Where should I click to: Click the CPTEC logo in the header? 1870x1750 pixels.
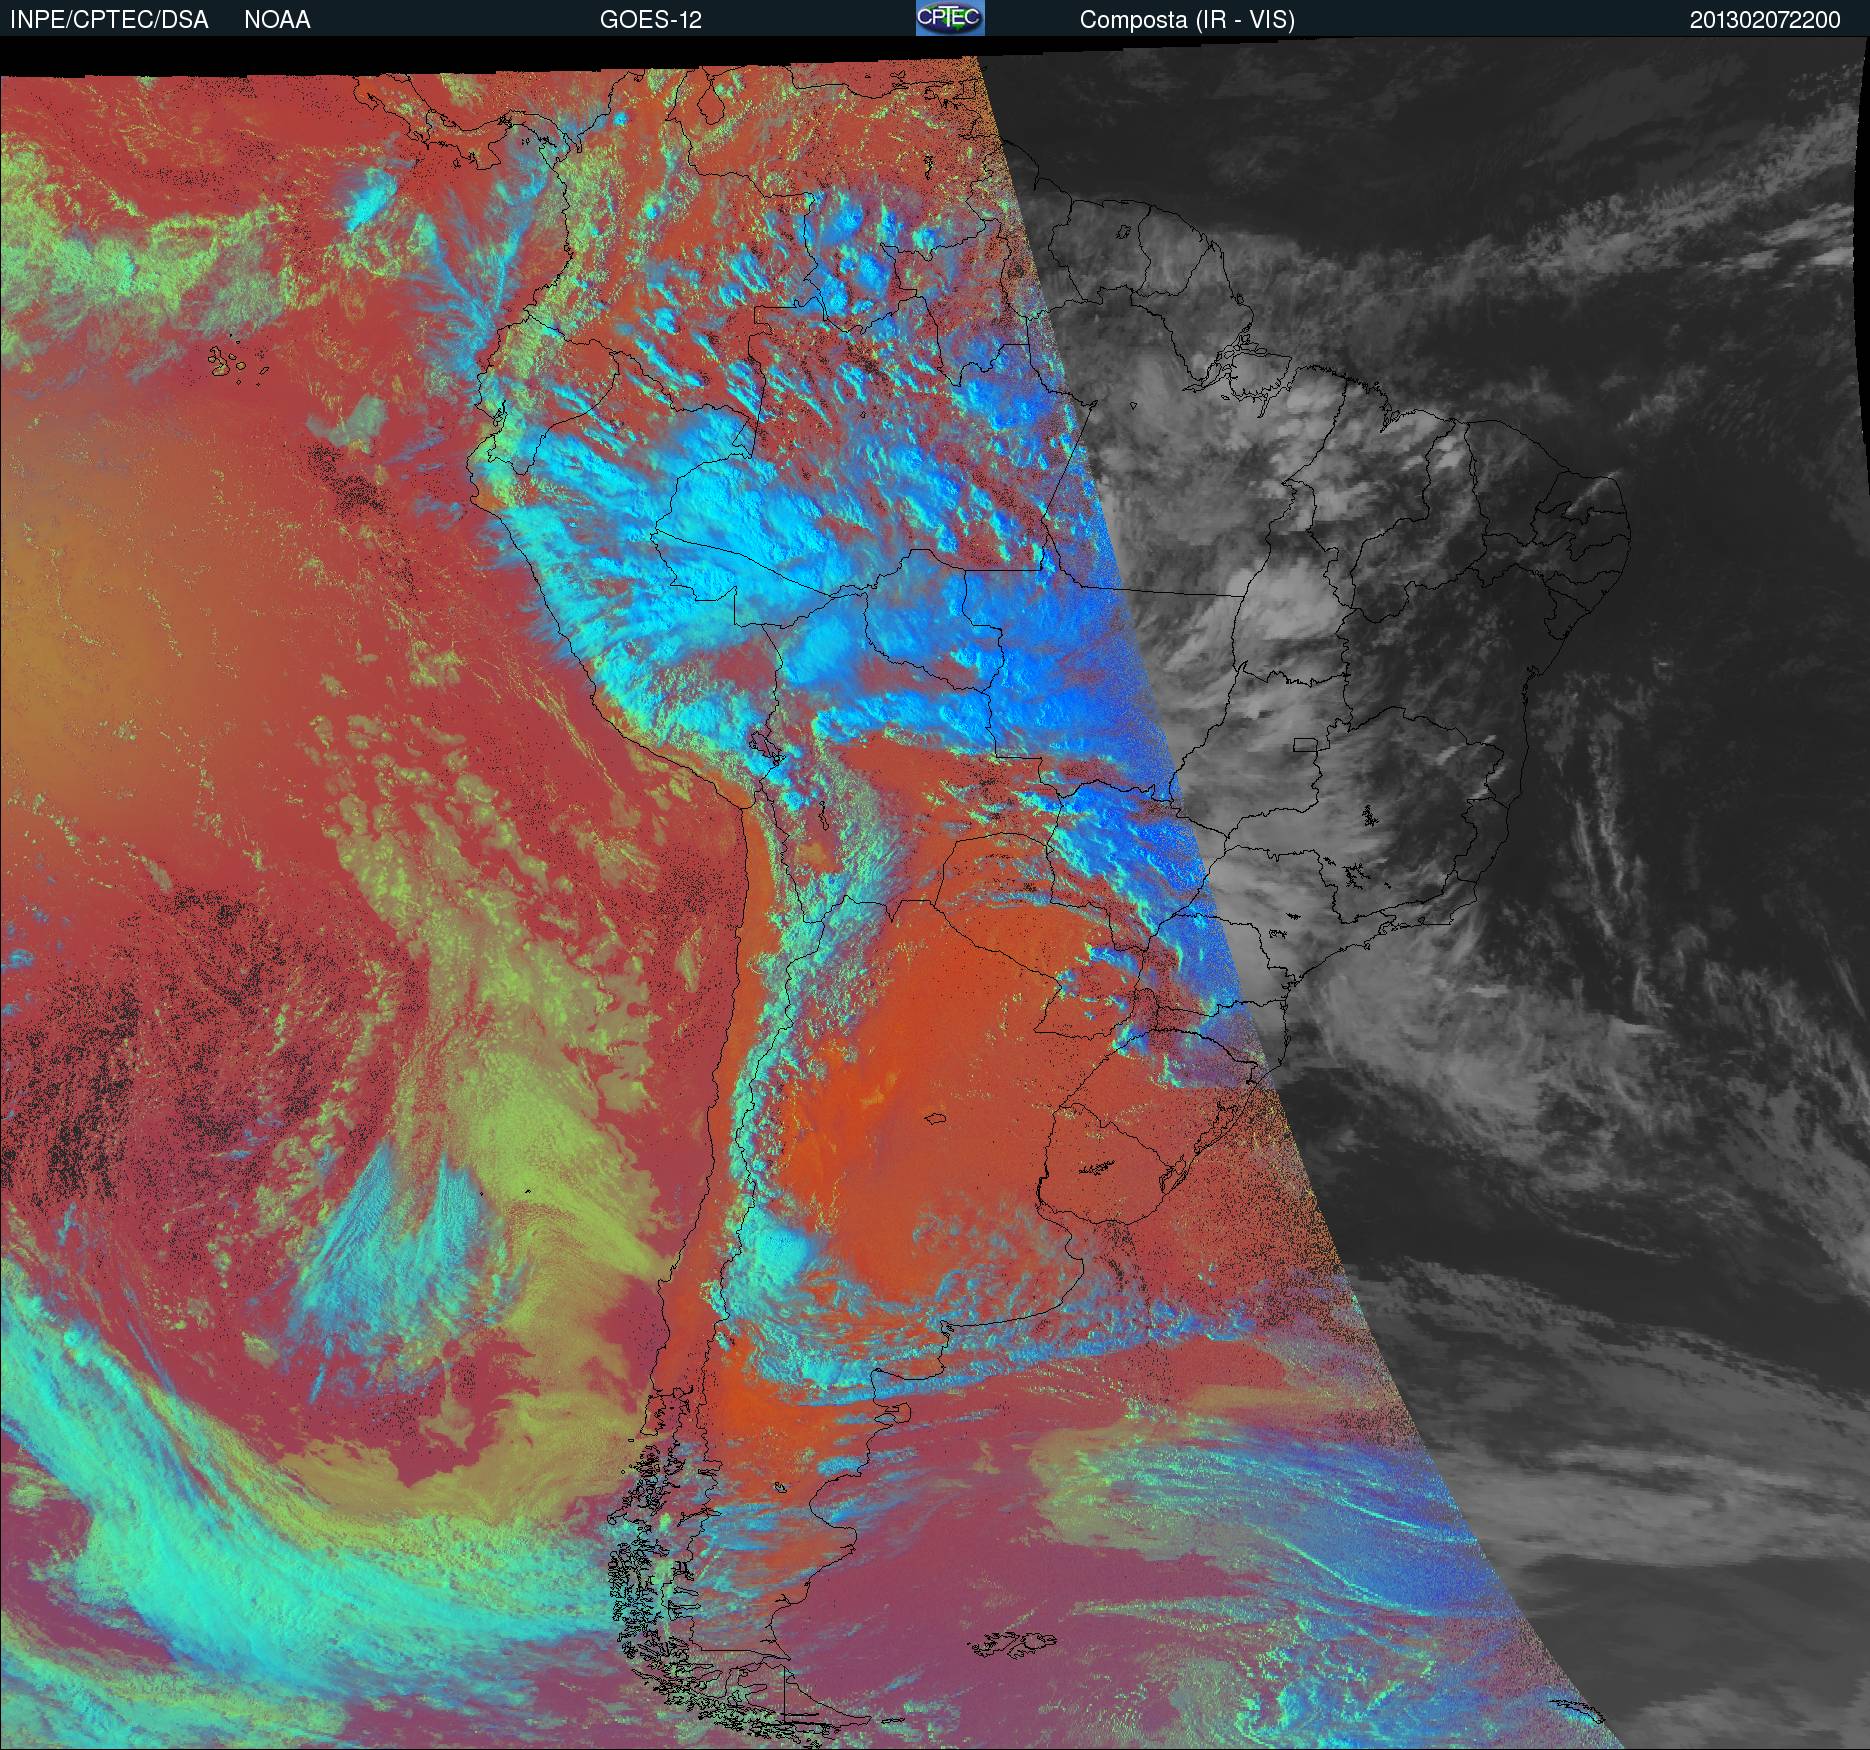[x=950, y=18]
